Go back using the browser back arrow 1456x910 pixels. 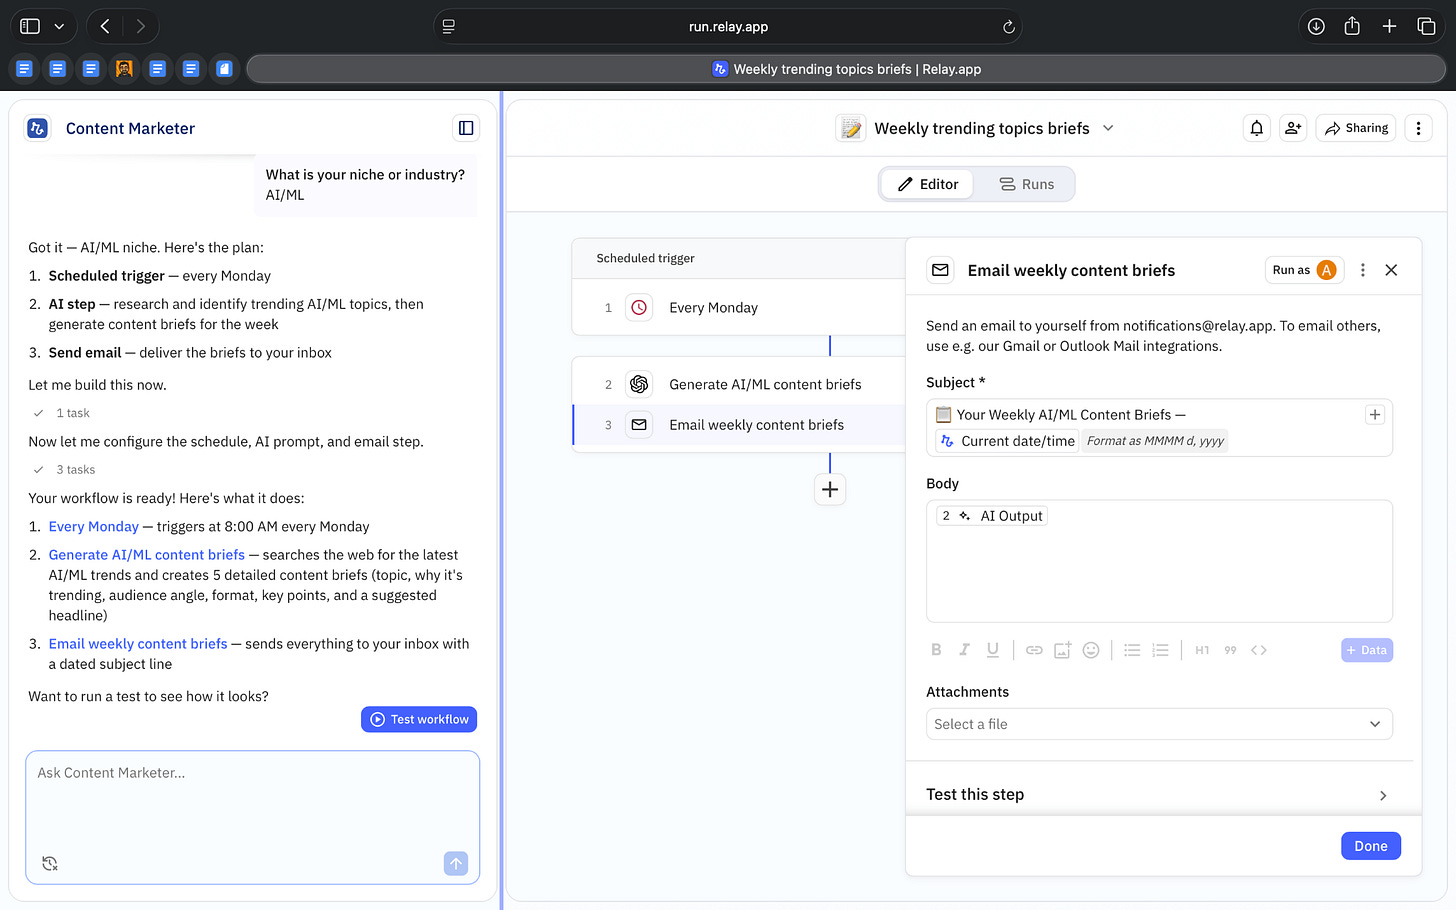(105, 27)
